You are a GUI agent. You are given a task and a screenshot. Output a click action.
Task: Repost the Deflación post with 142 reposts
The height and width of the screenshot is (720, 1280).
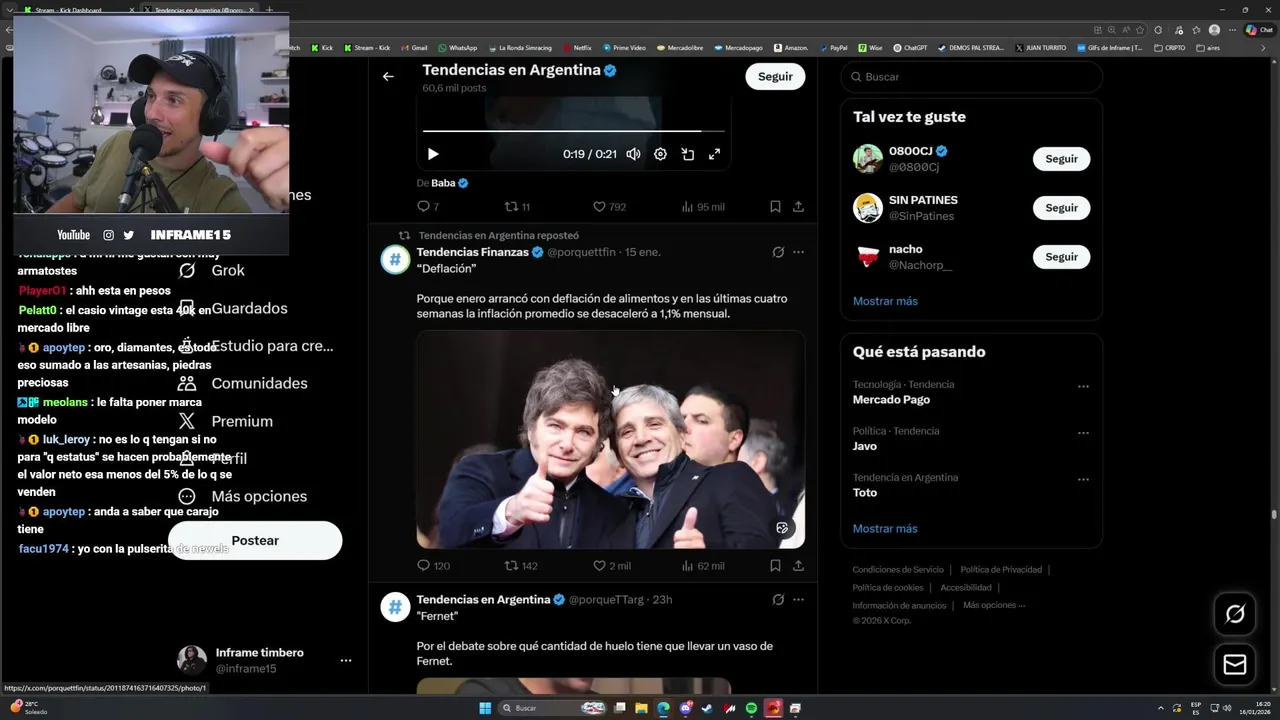click(x=521, y=566)
